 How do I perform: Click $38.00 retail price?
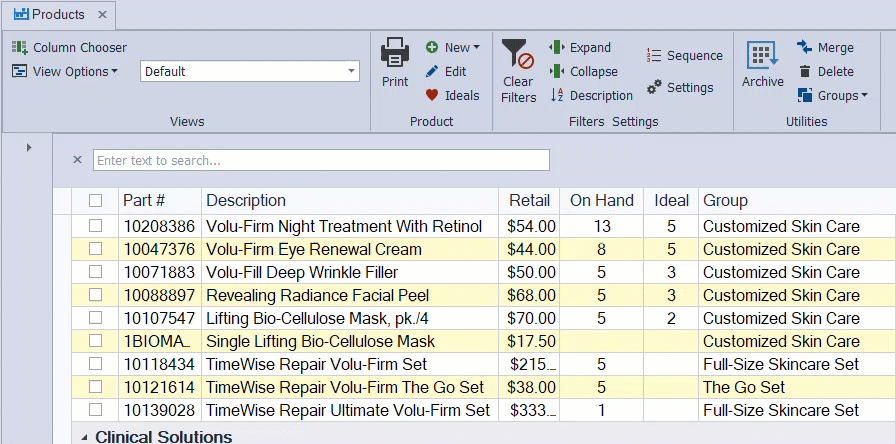(531, 387)
